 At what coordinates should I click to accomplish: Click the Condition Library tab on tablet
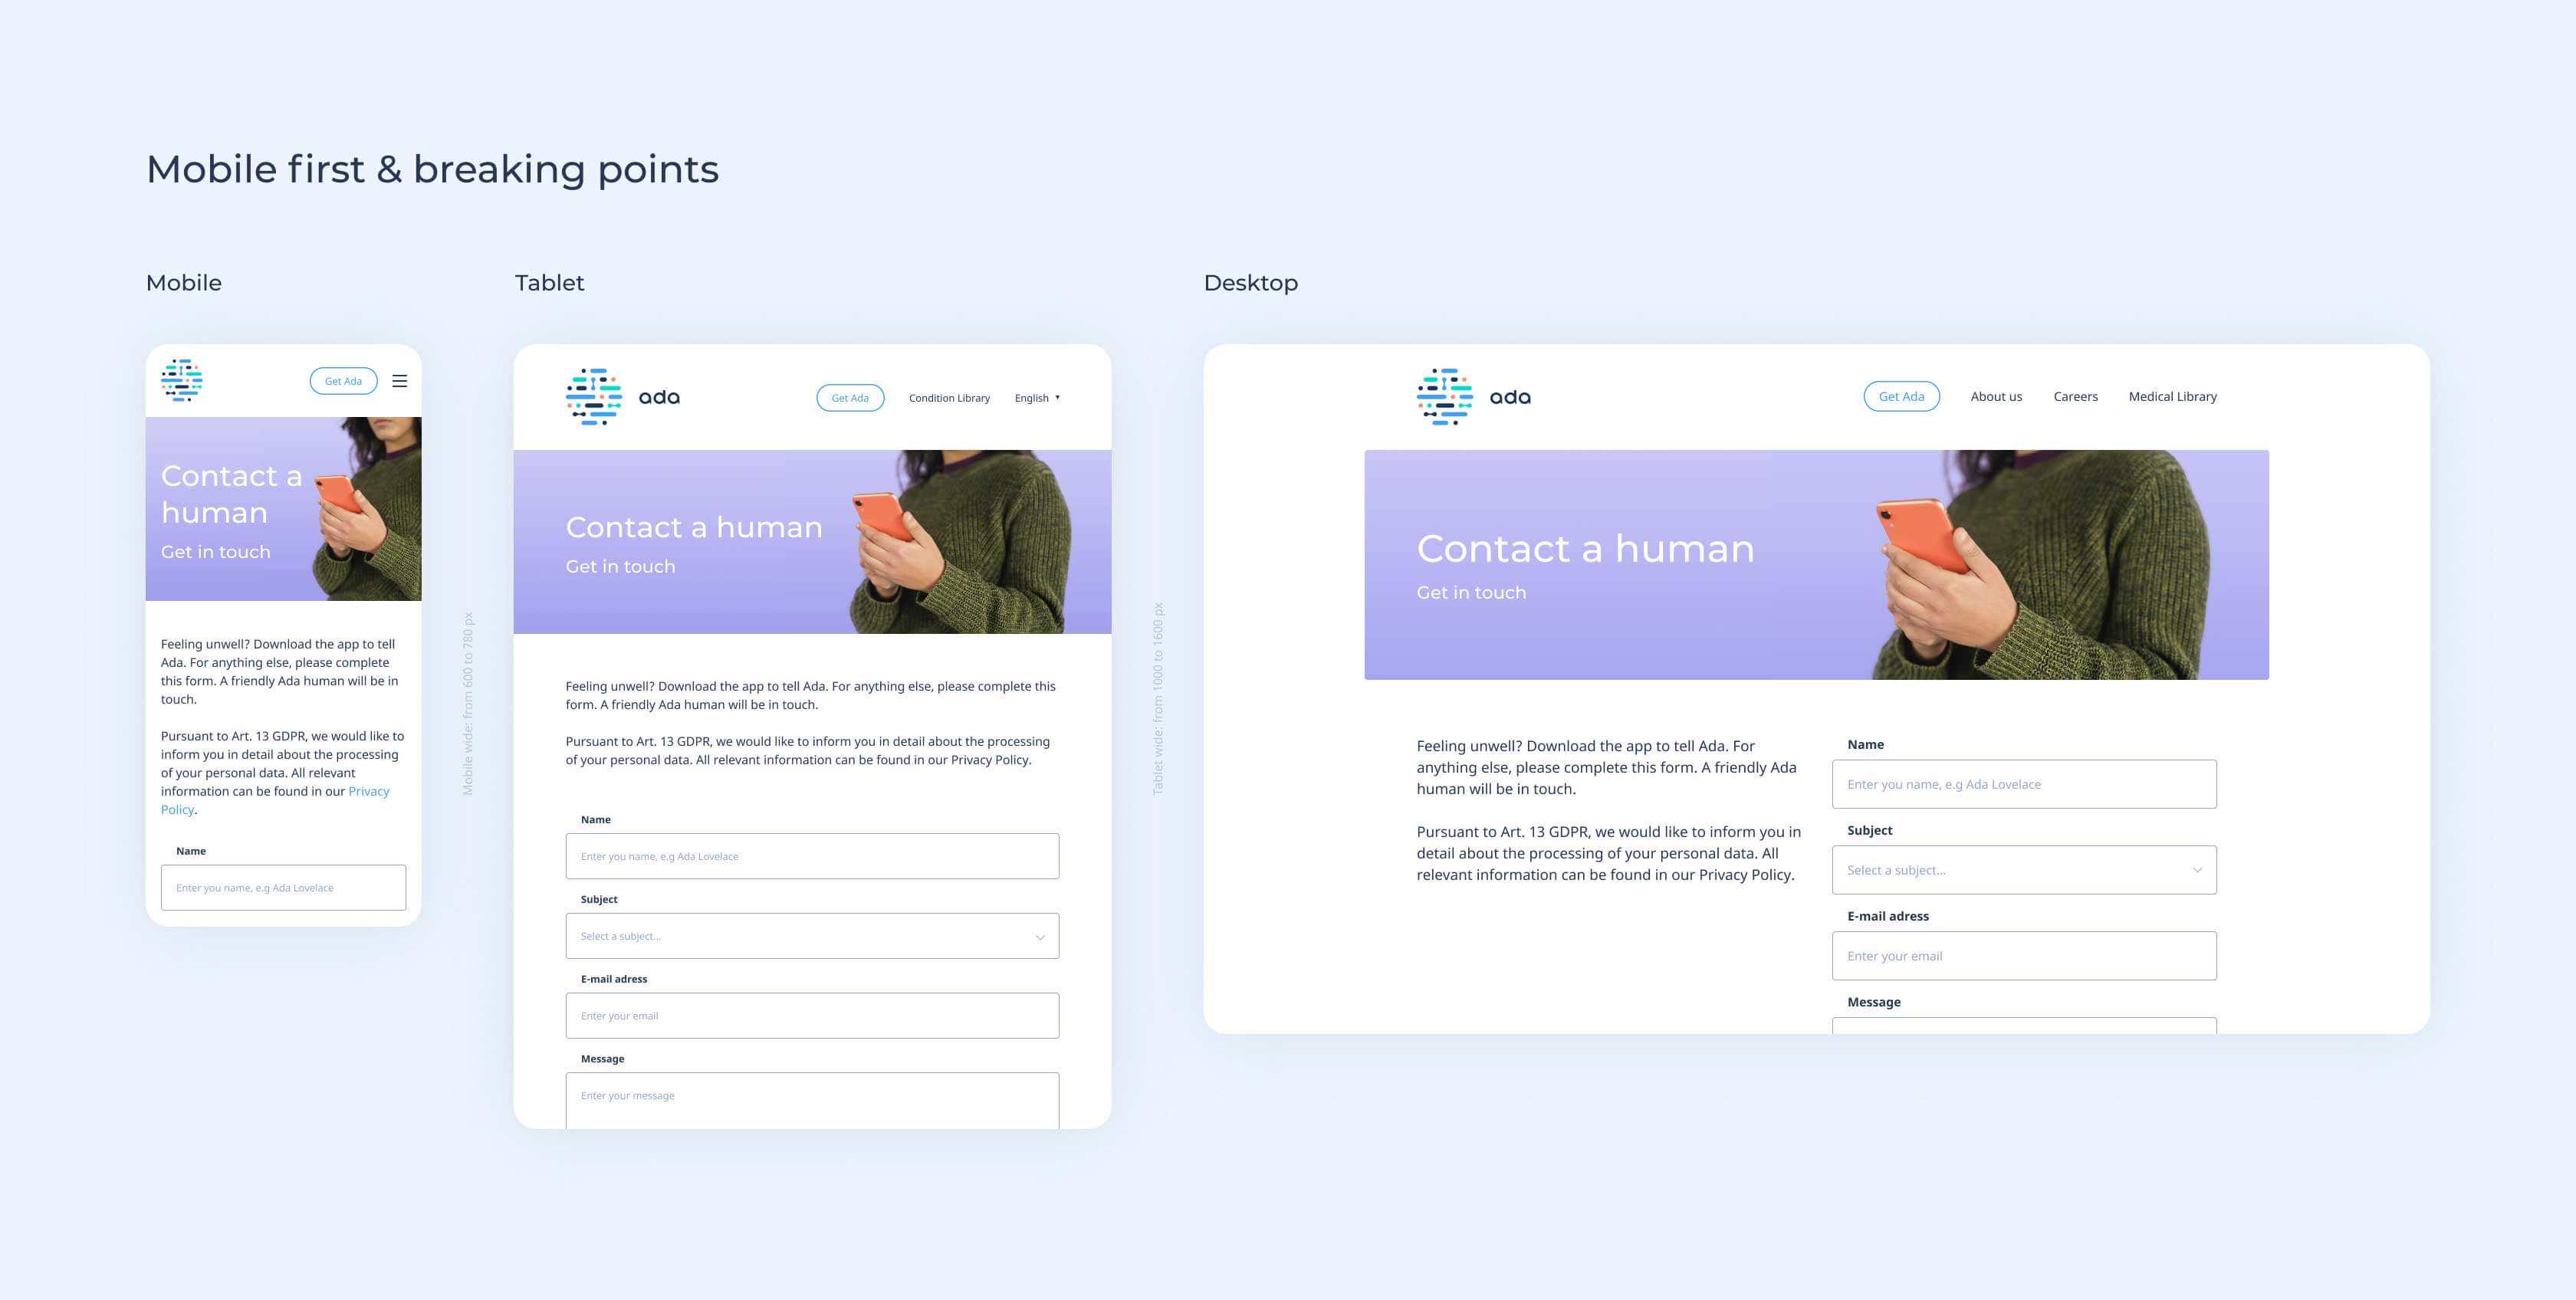[948, 398]
